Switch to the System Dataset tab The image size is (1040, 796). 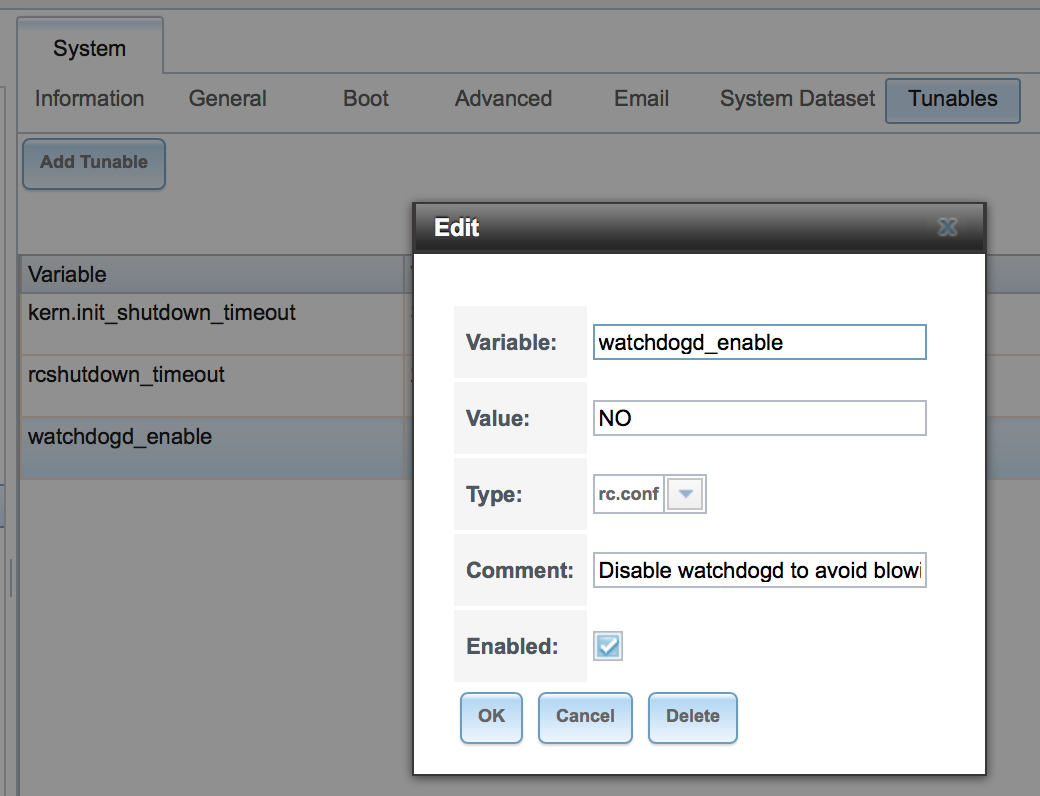797,99
